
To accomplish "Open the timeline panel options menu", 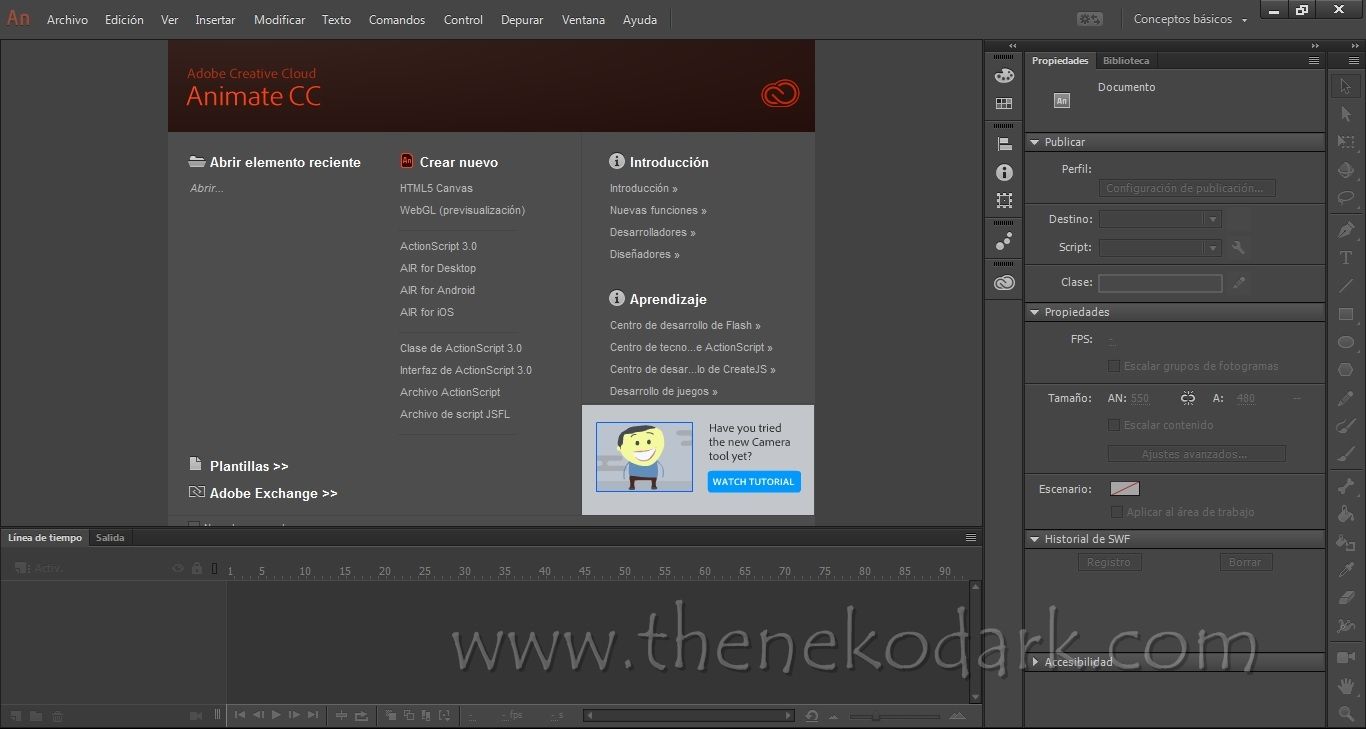I will pos(970,538).
